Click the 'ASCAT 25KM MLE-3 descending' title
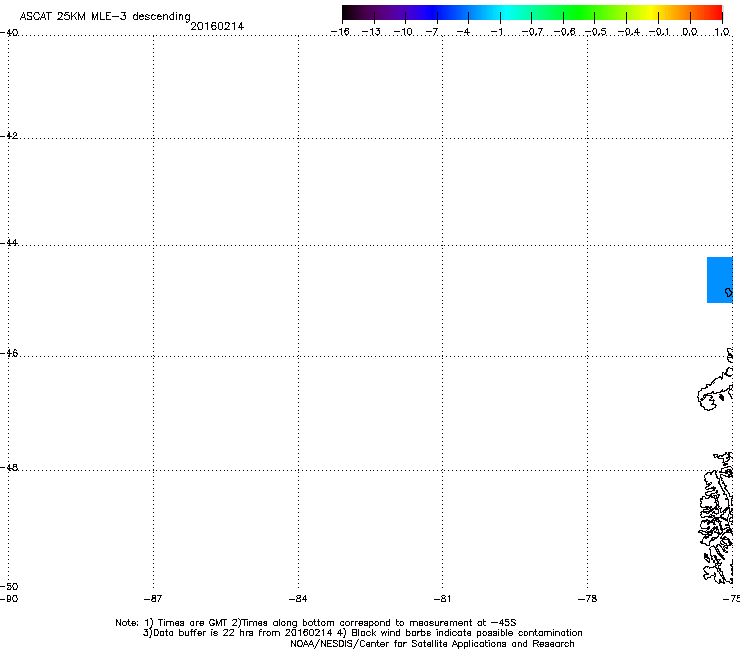 (x=105, y=17)
